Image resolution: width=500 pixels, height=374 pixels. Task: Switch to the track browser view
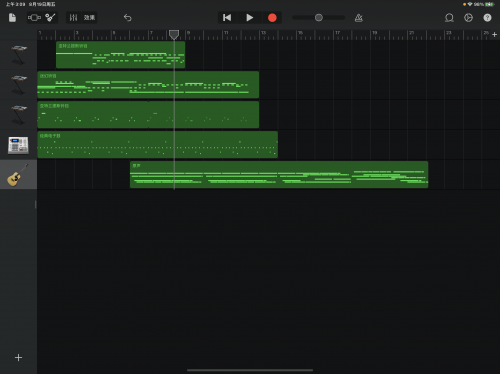point(34,18)
